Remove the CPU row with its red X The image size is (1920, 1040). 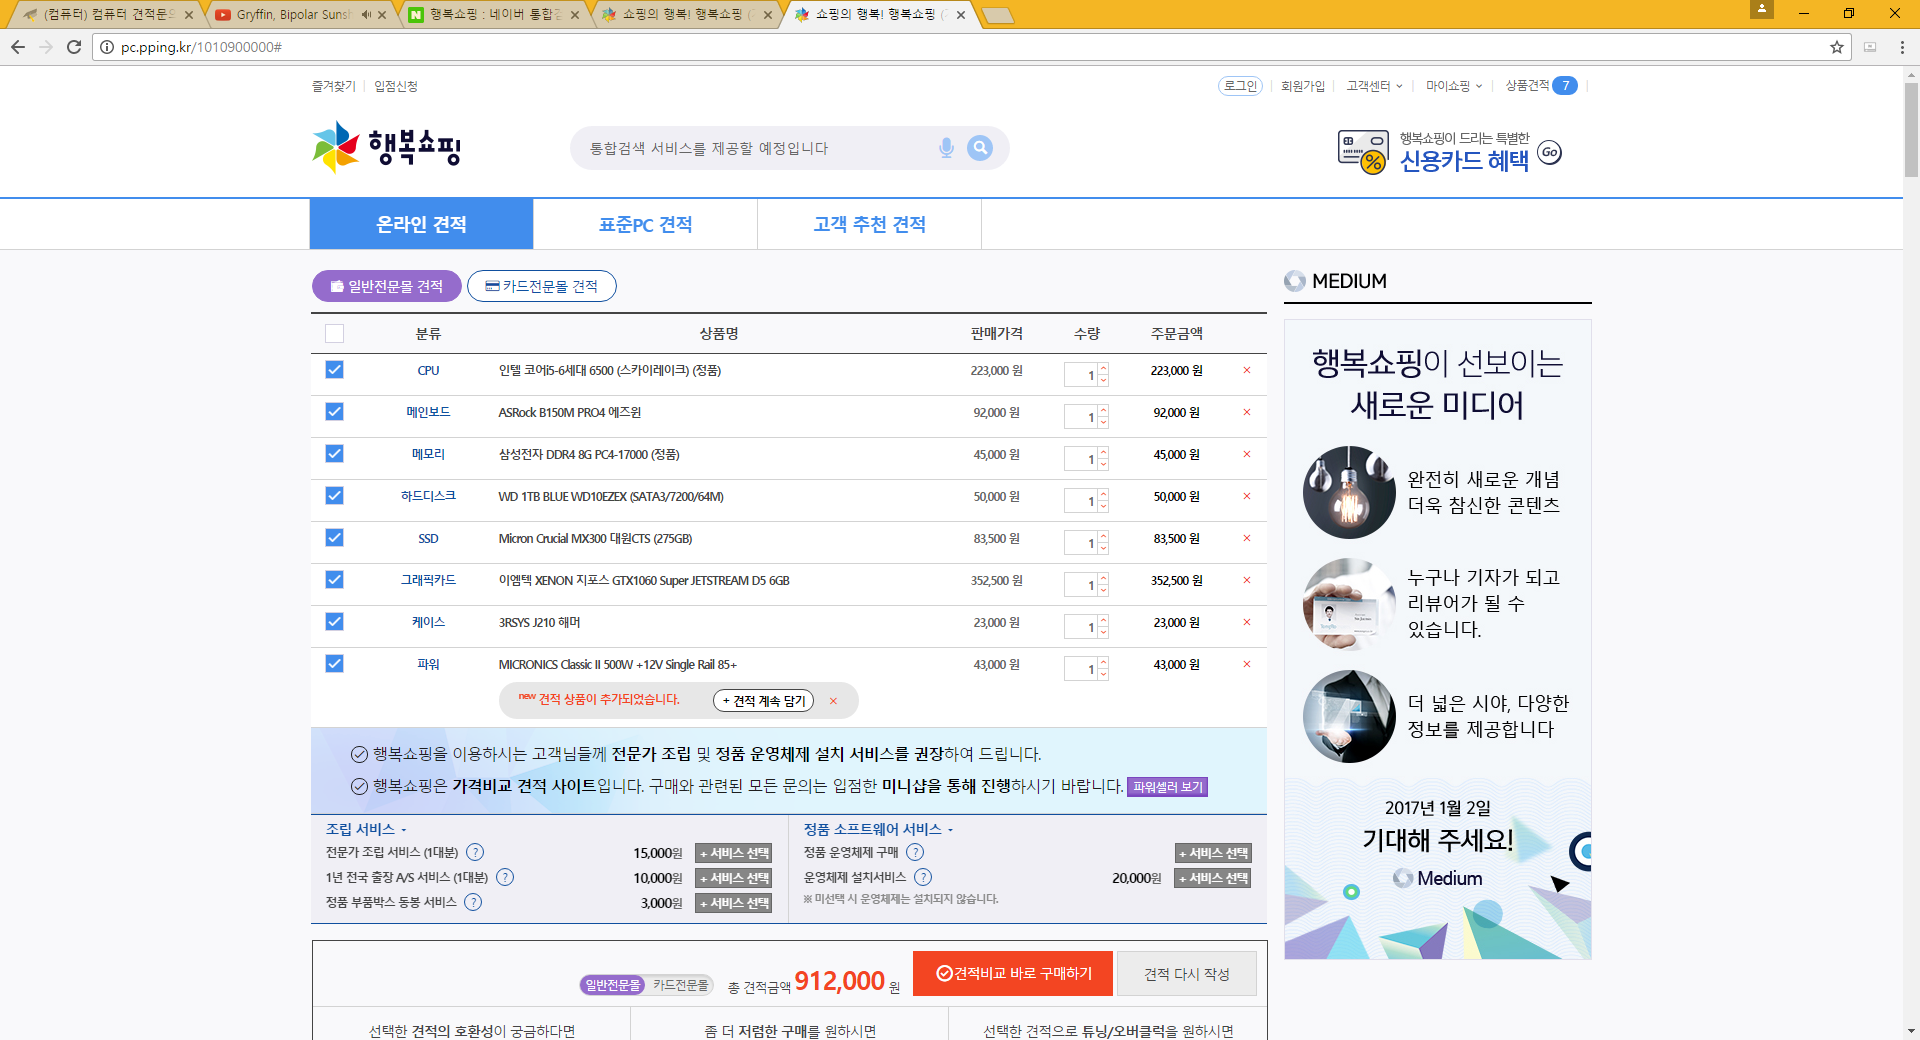tap(1247, 371)
